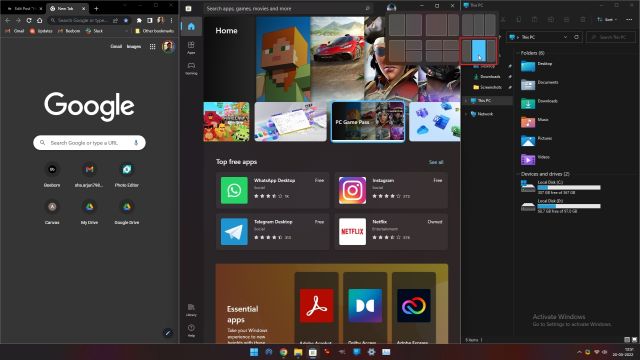Open the Apps section in Microsoft Store
640x360 pixels.
pos(191,47)
